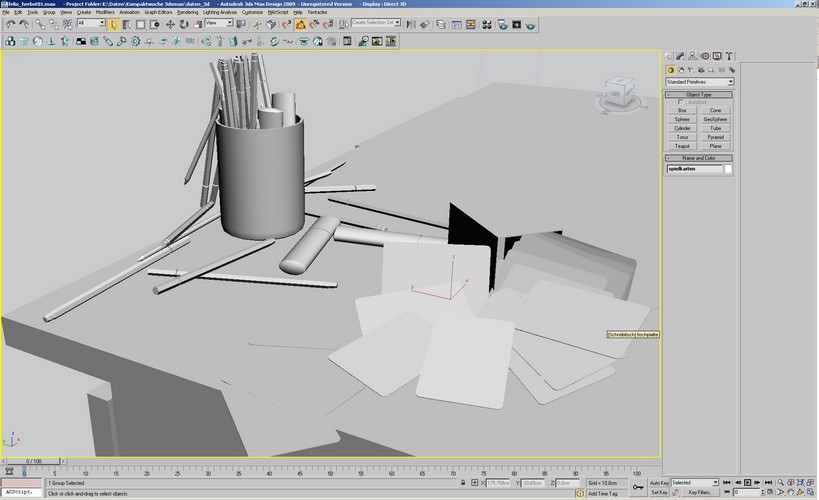Click the Lights category icon
The image size is (819, 500).
[x=691, y=69]
